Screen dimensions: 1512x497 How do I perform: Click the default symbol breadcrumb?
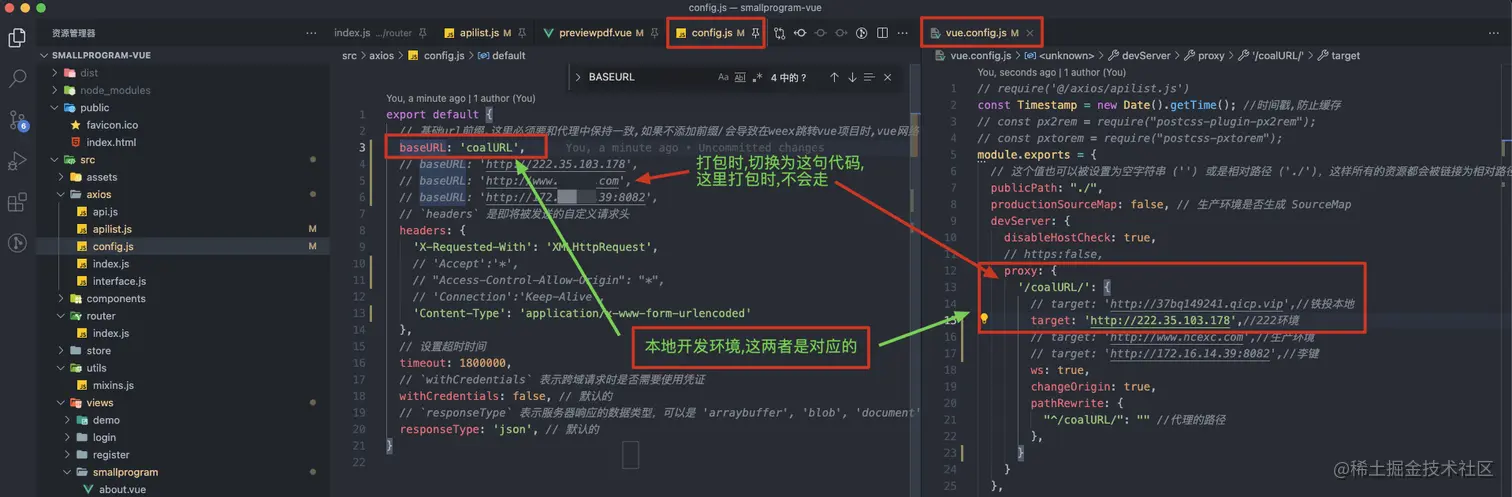click(501, 56)
